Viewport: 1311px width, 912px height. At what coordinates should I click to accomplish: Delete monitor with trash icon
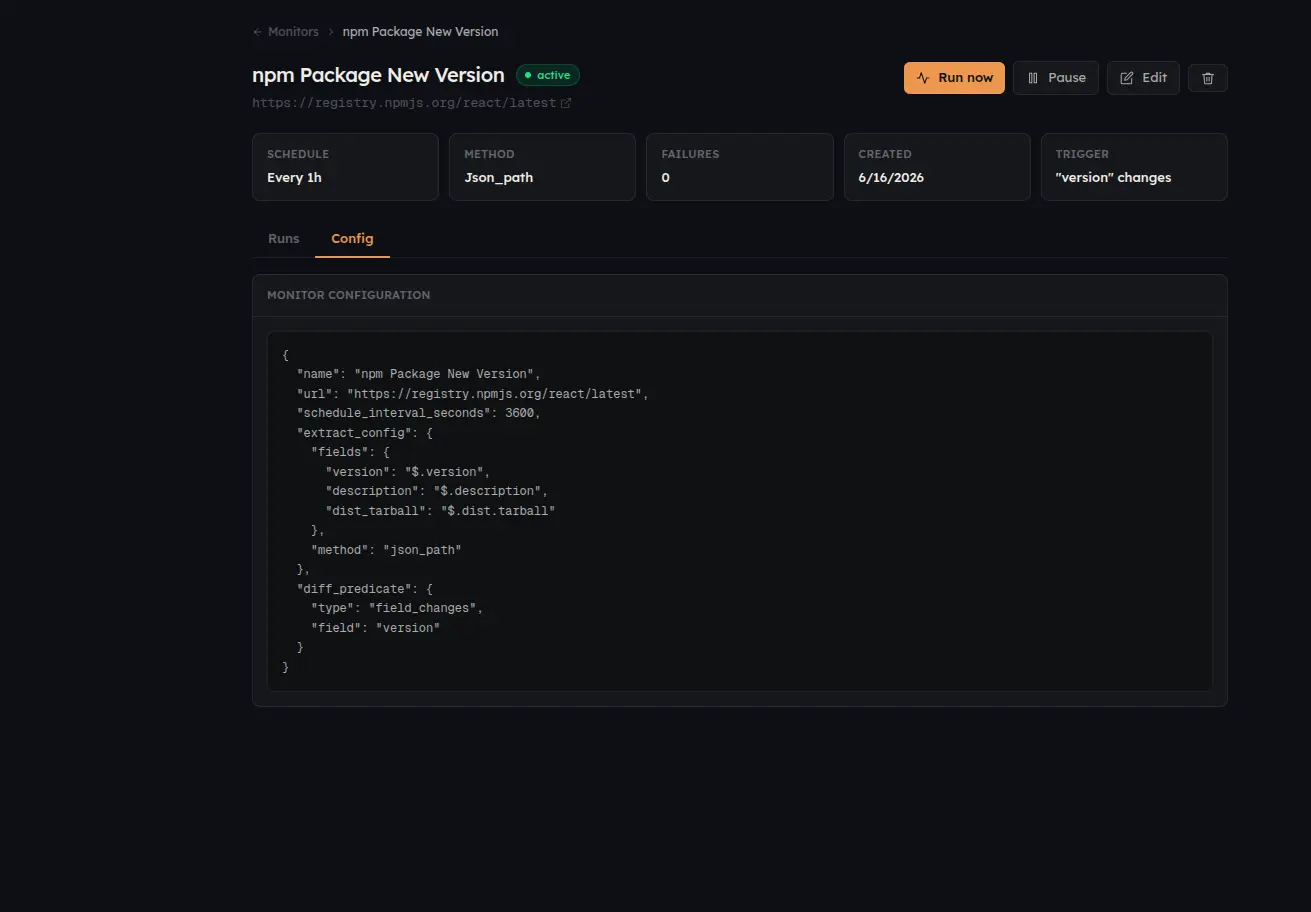(1208, 78)
